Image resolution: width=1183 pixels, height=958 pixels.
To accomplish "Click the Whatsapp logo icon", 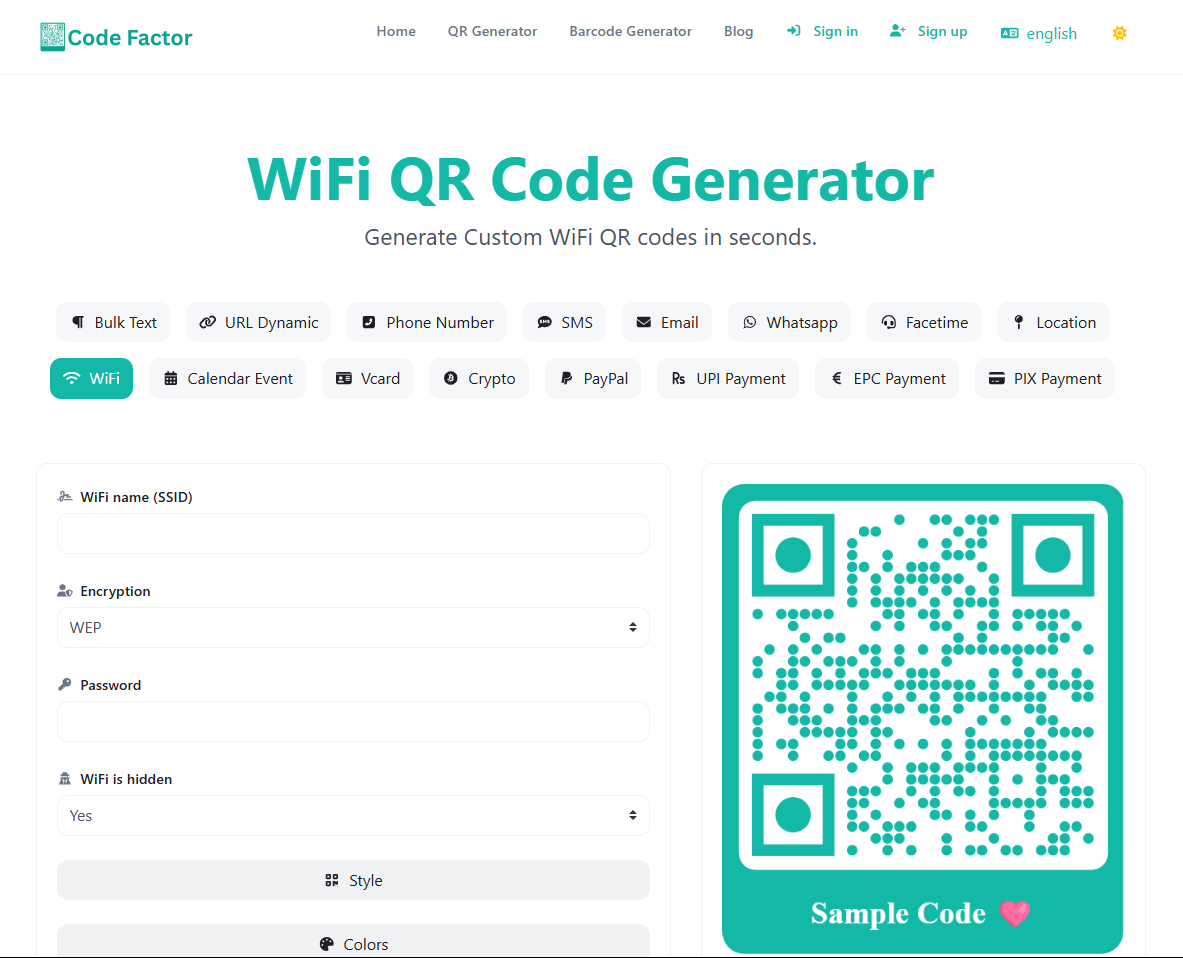I will [749, 322].
